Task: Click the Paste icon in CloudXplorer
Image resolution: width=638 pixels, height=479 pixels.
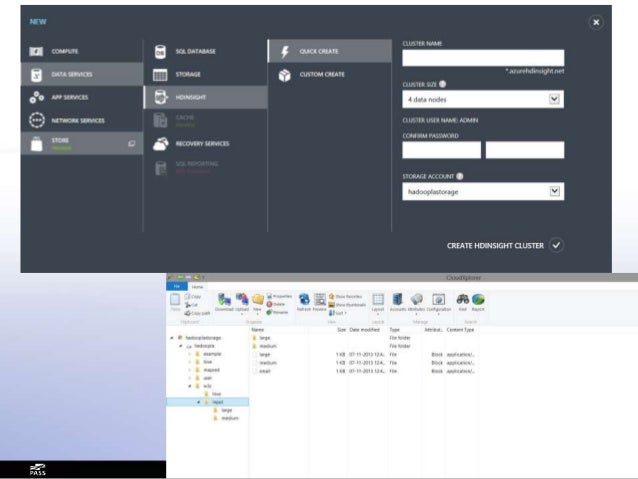Action: pyautogui.click(x=175, y=302)
